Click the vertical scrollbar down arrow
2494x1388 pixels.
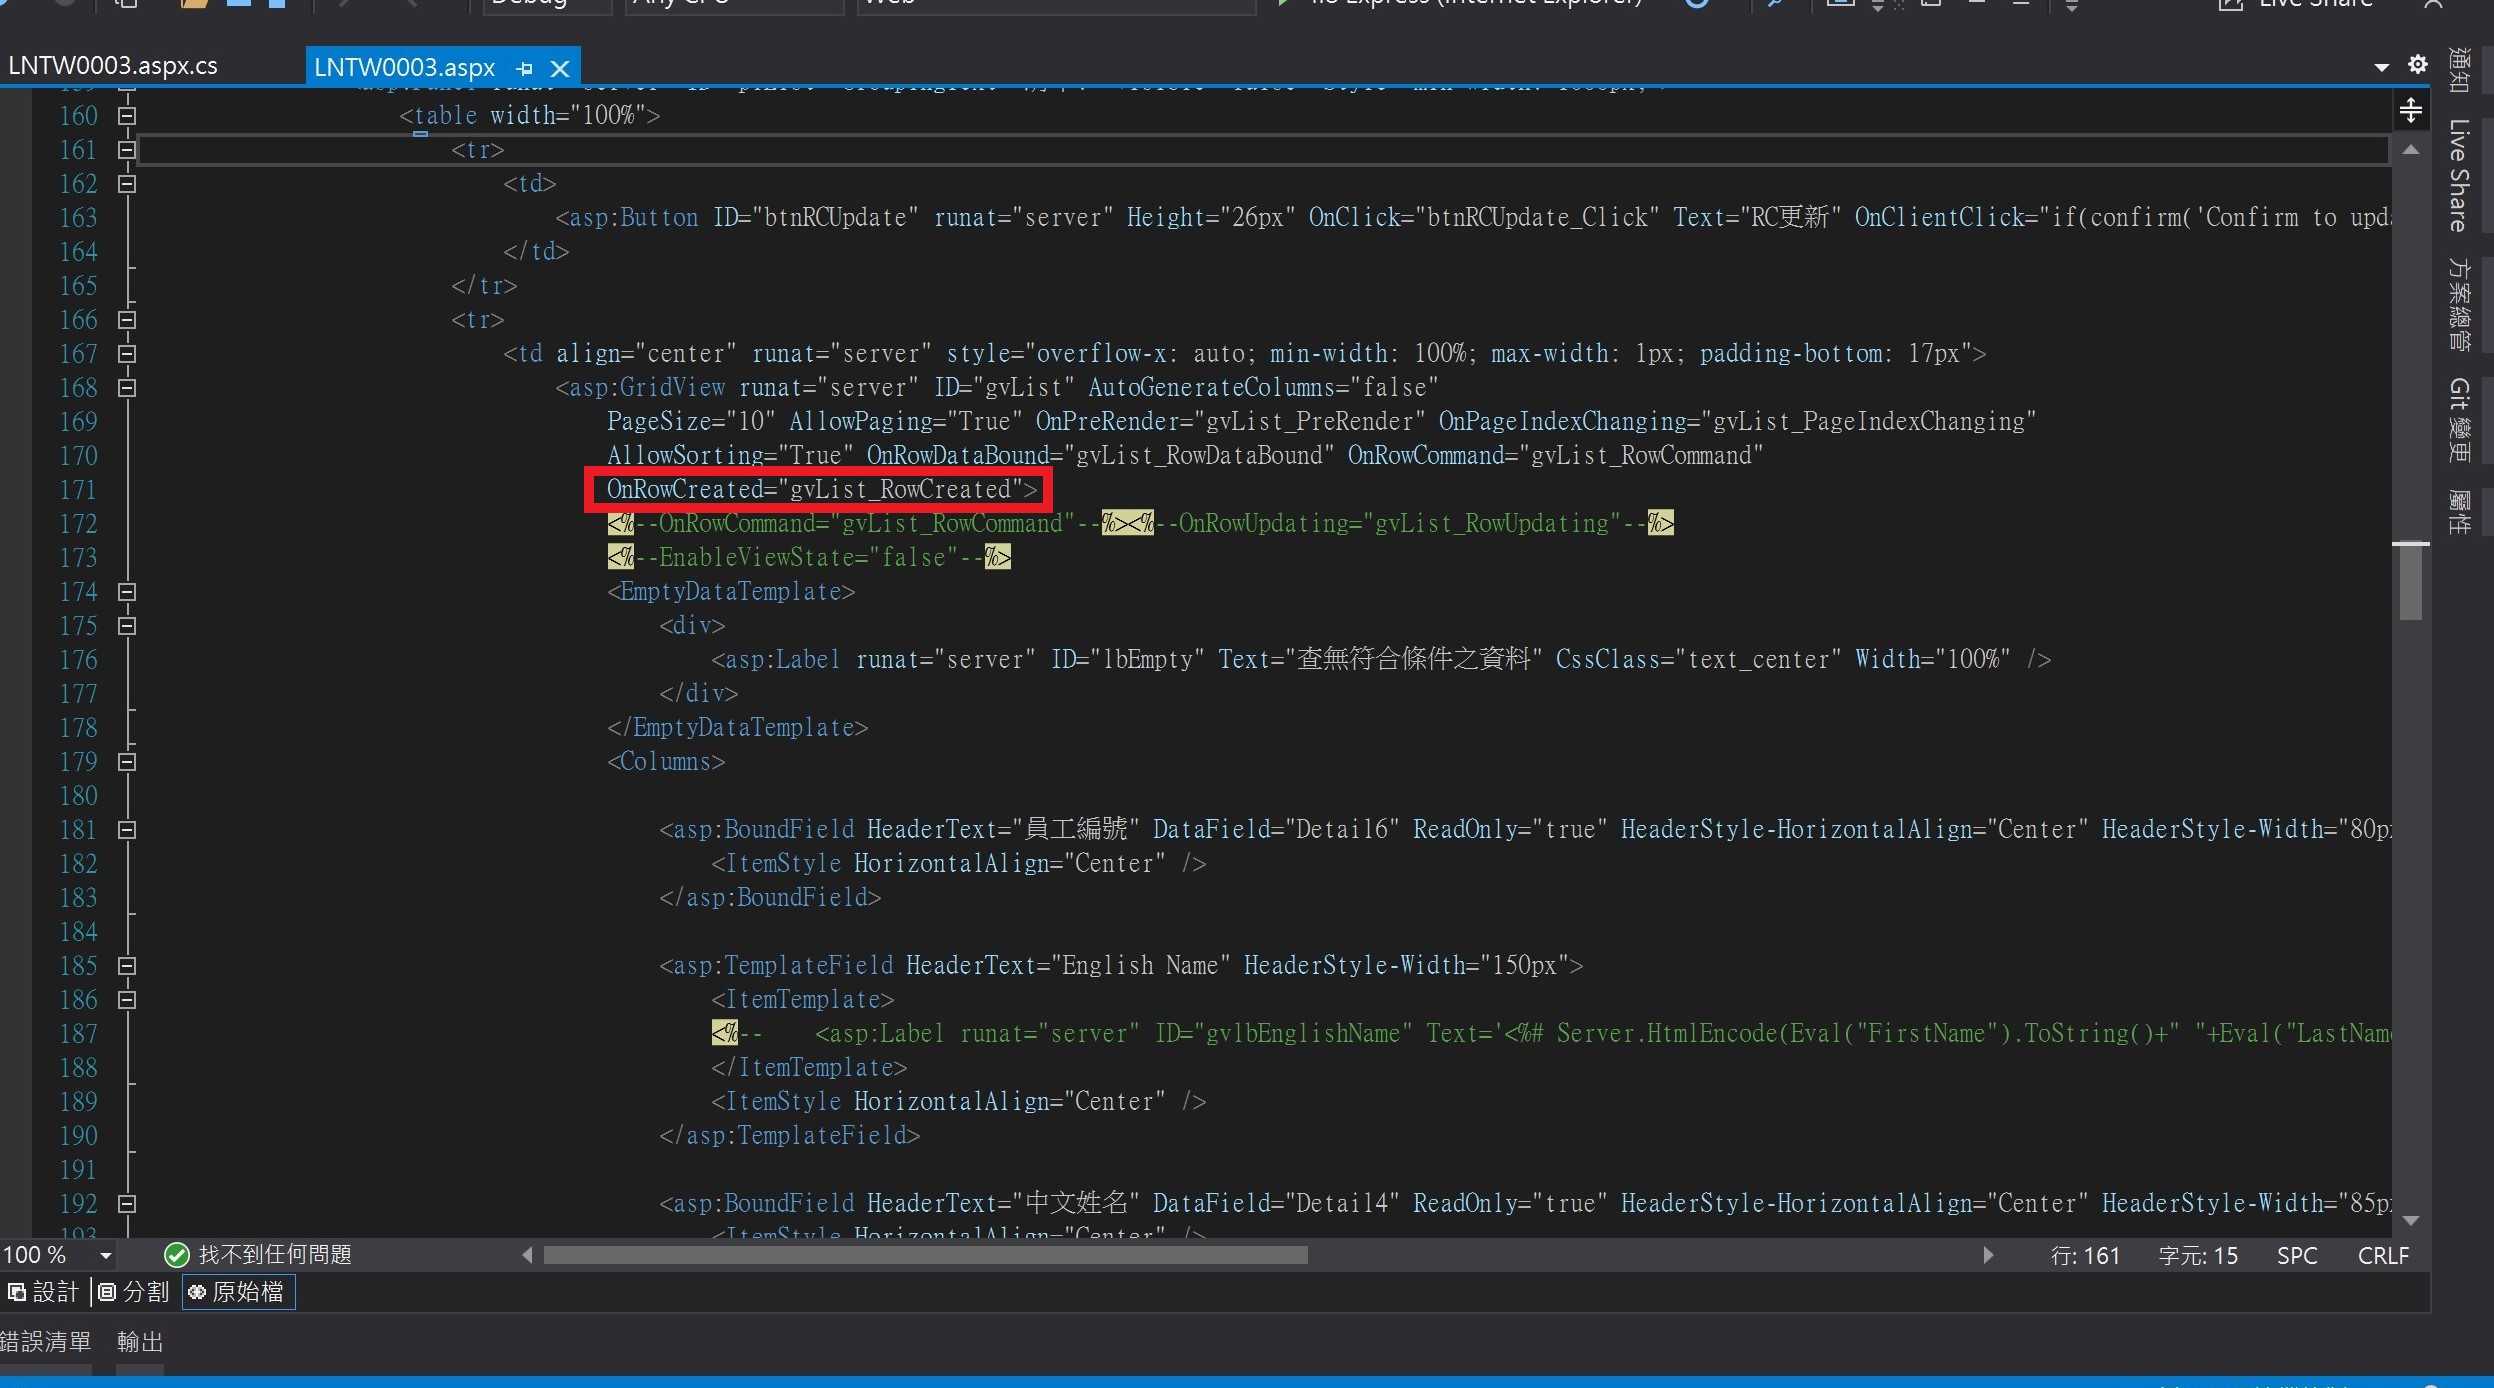(2411, 1220)
